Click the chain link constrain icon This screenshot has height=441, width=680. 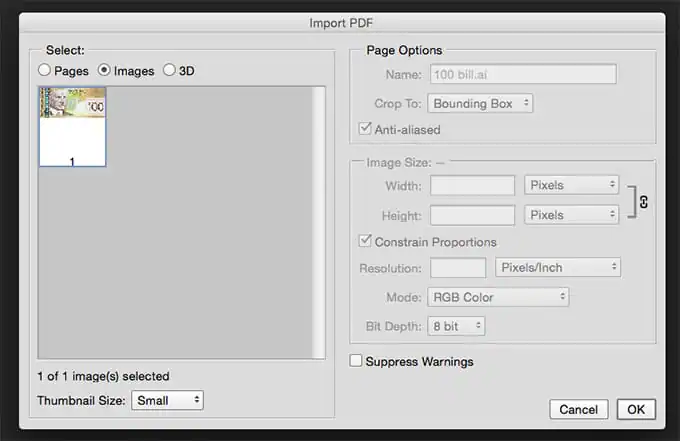tap(643, 202)
